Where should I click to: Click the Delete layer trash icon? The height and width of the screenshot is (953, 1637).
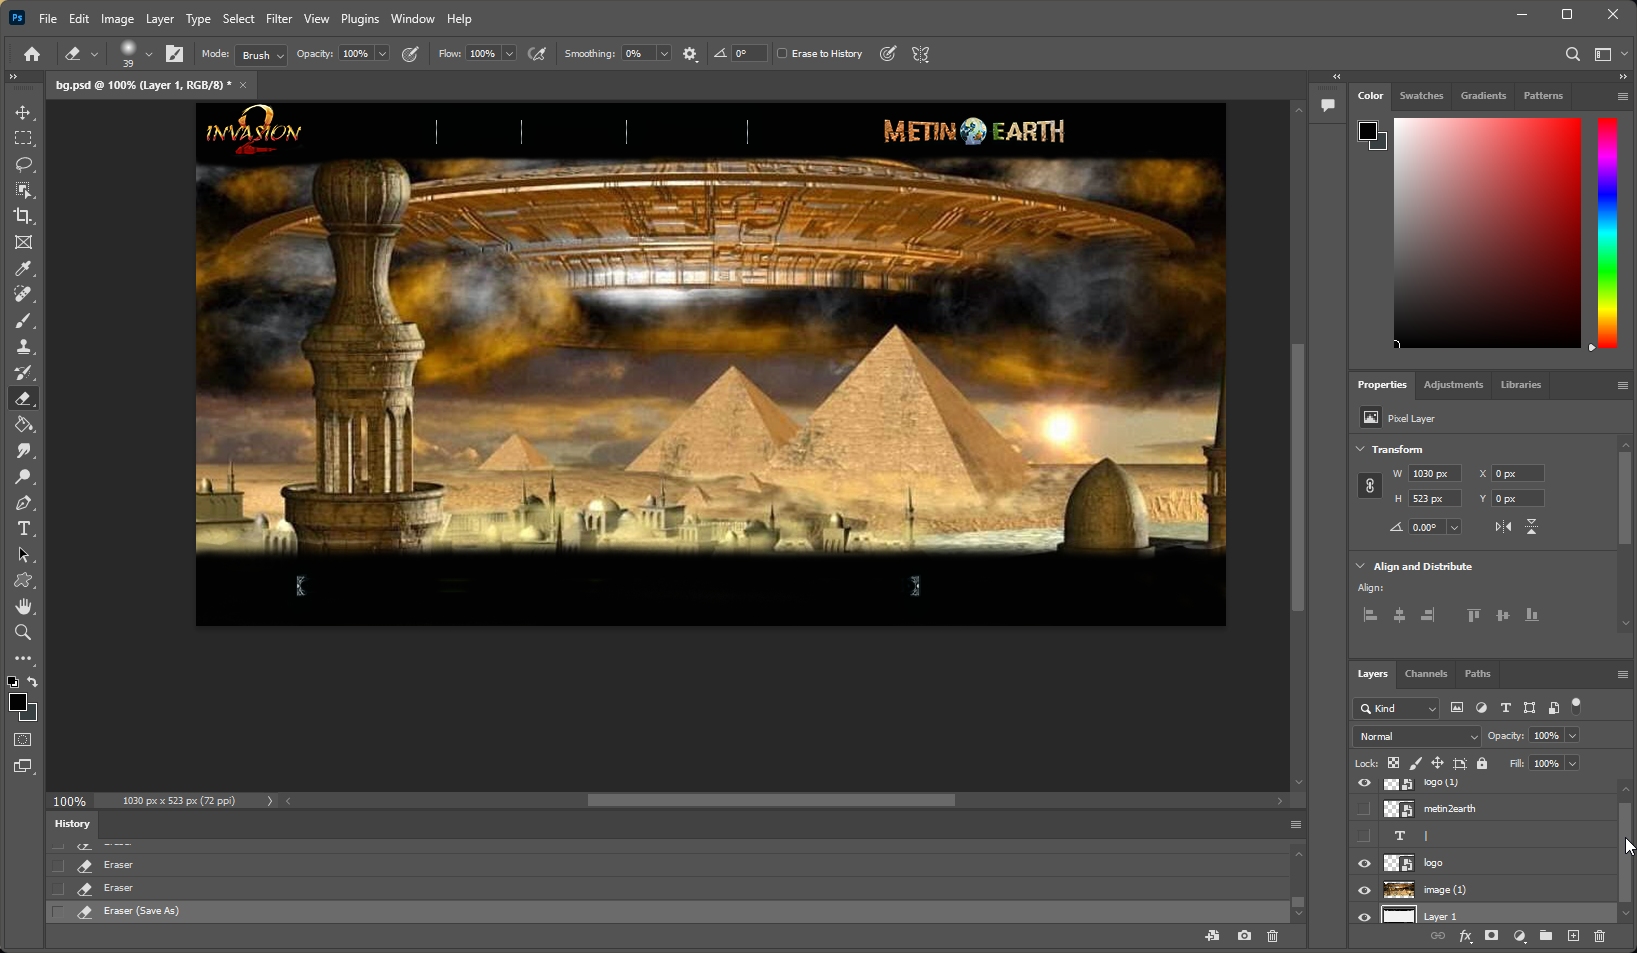tap(1599, 936)
